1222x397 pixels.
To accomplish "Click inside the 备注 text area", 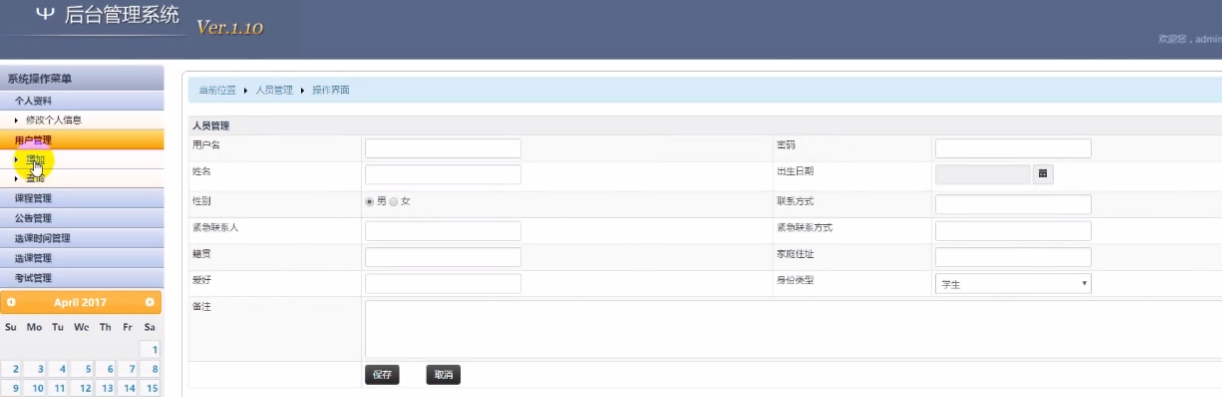I will 793,328.
